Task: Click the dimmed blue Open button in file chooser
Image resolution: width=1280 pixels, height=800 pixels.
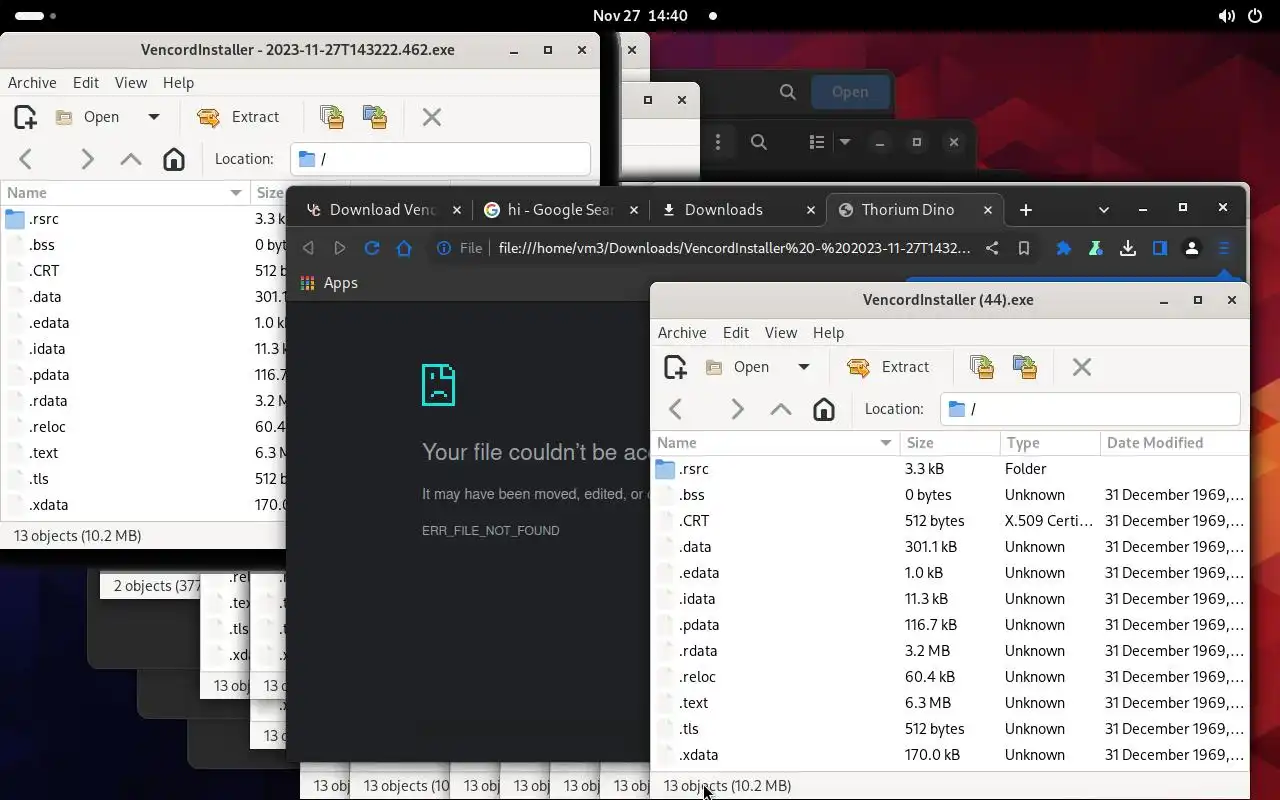Action: tap(850, 92)
